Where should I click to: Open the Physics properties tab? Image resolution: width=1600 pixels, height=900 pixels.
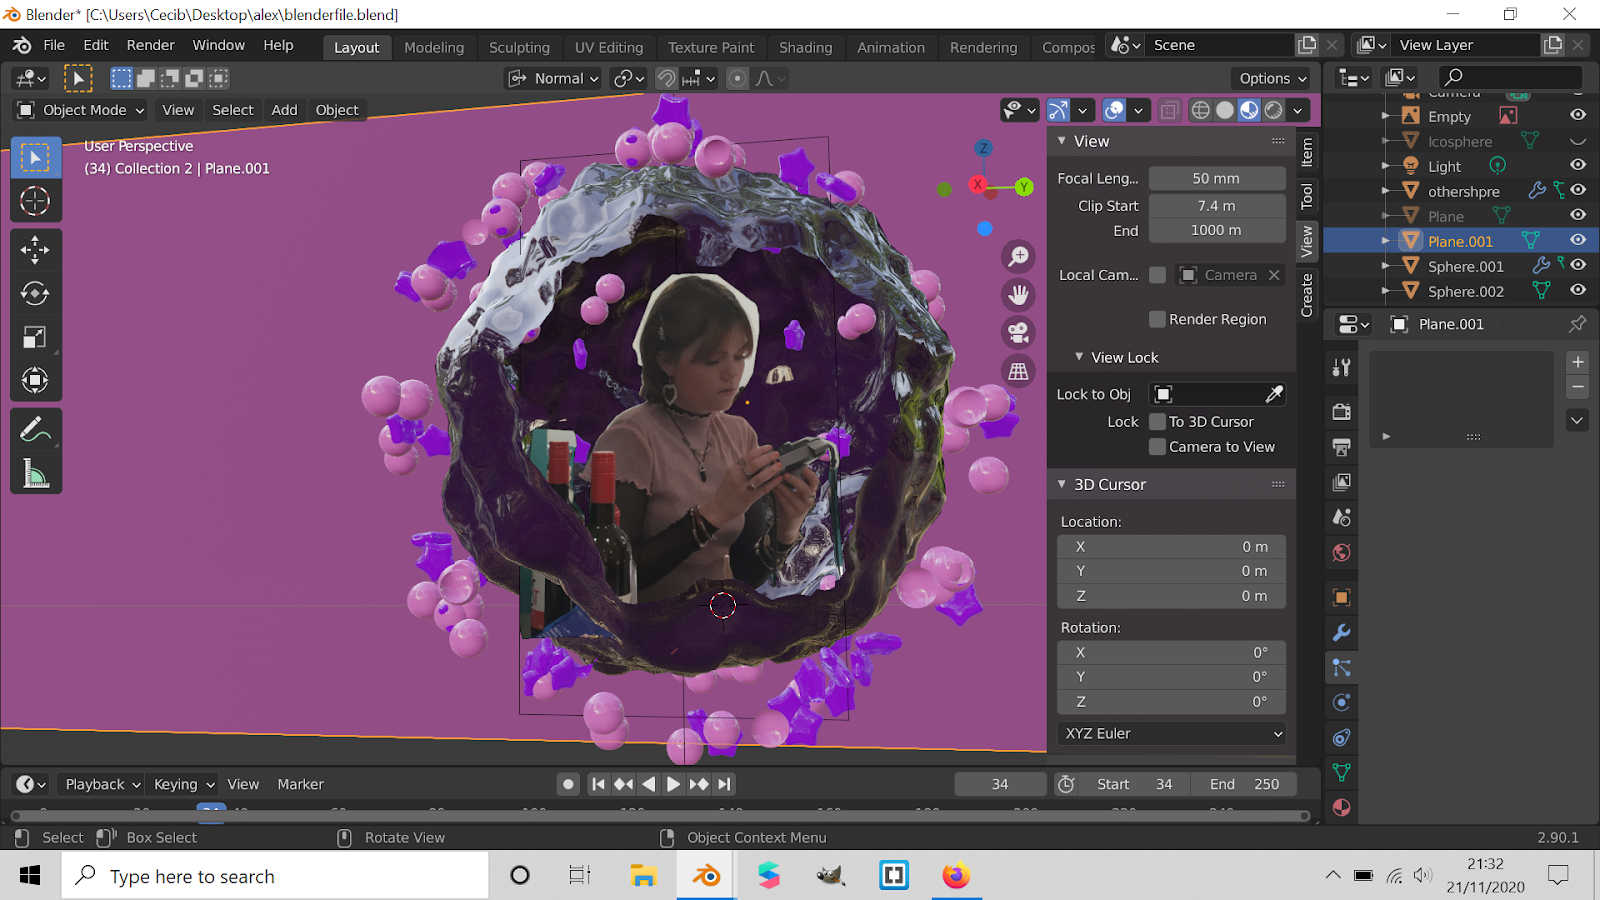tap(1342, 702)
